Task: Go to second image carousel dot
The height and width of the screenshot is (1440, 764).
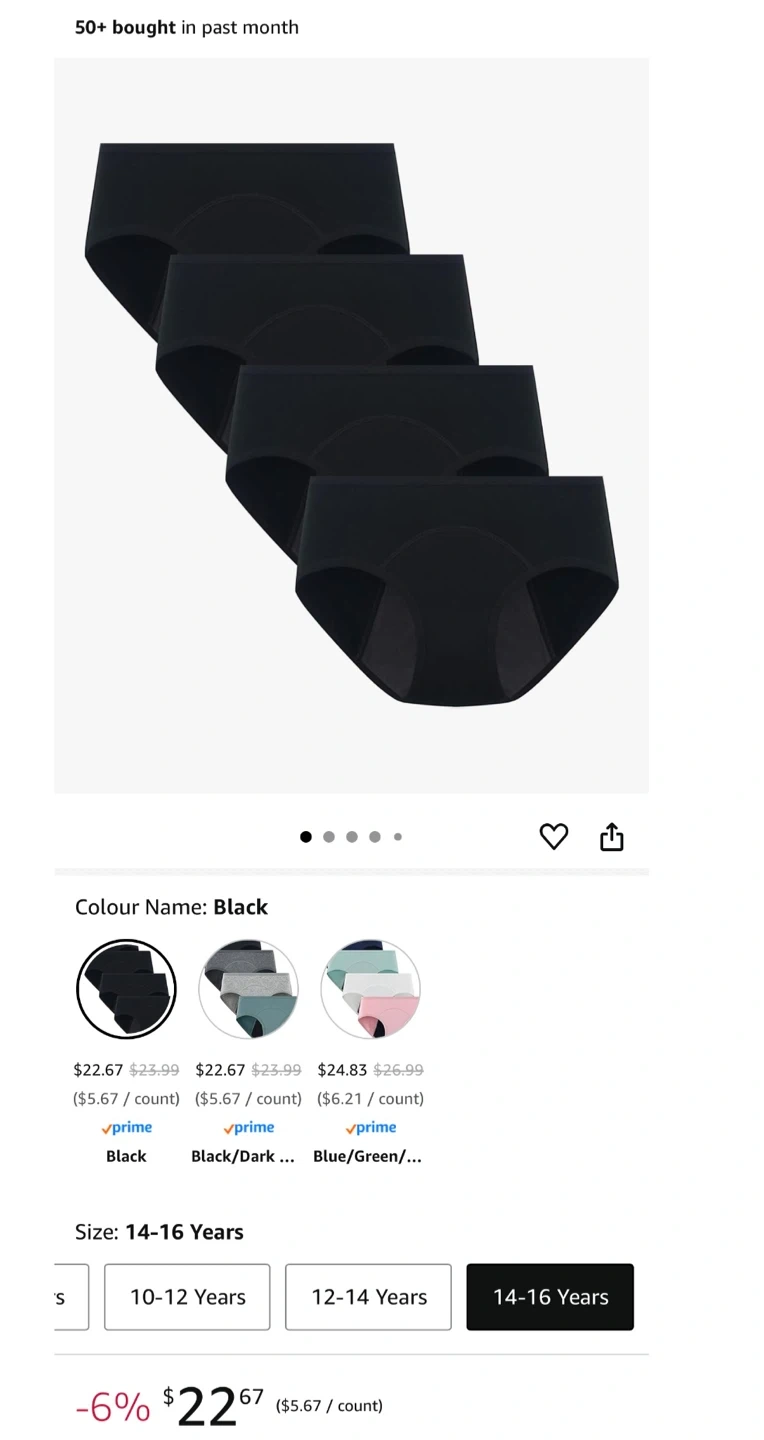Action: tap(329, 837)
